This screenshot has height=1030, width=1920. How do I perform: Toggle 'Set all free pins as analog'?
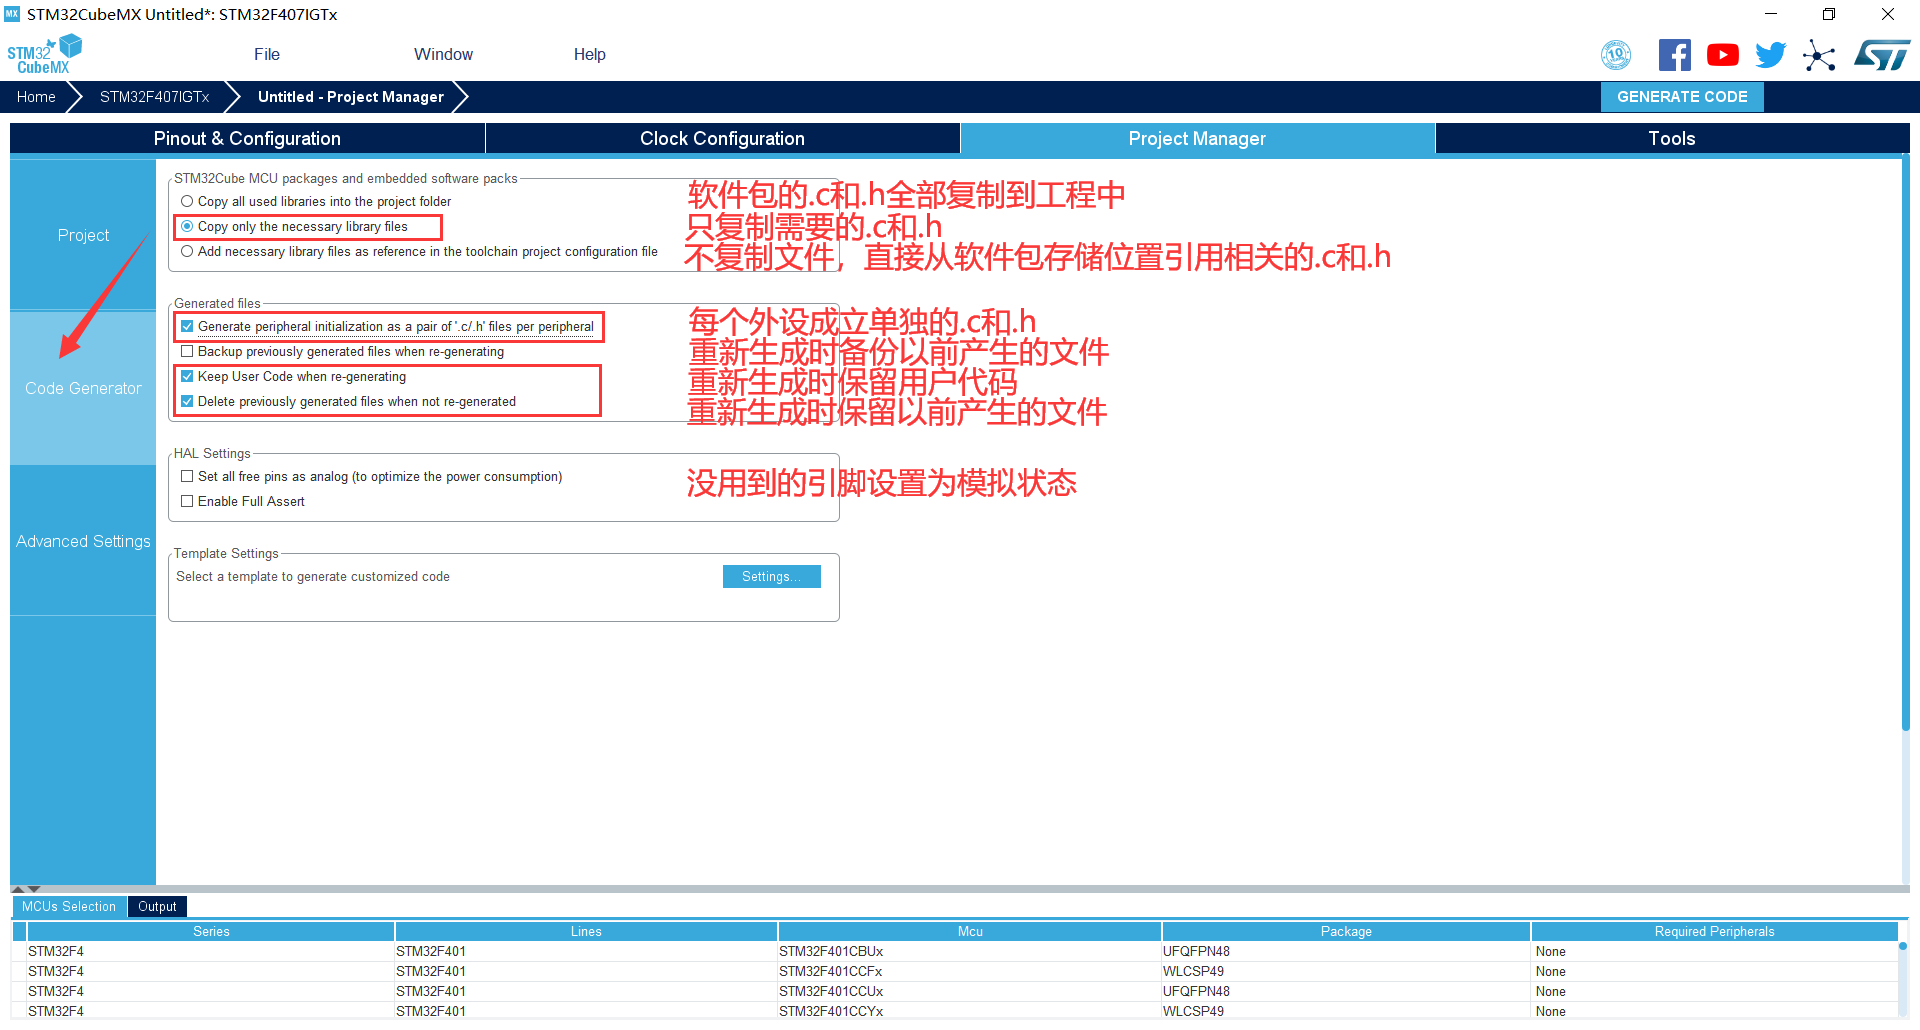tap(187, 477)
